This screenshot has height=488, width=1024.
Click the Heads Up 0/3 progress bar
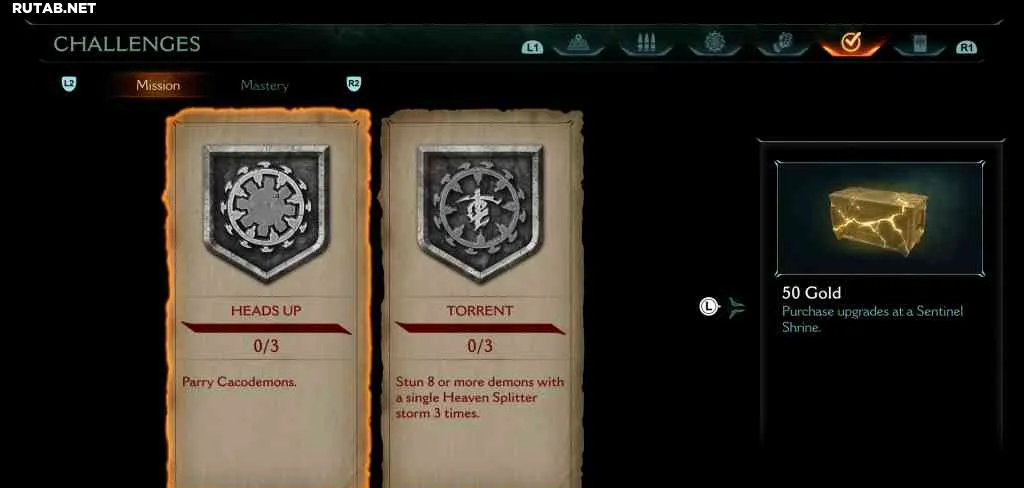coord(266,329)
